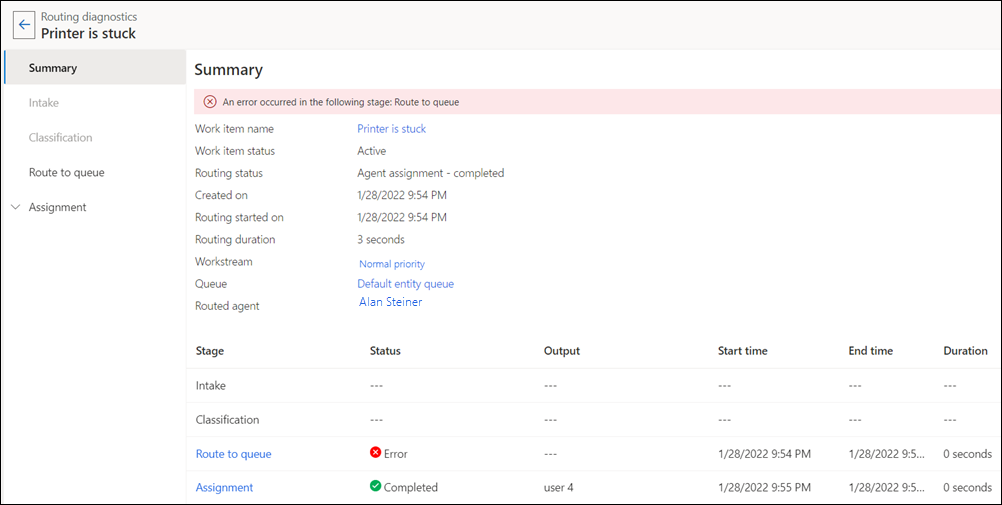1002x505 pixels.
Task: Click the 'Created on' field label
Action: [221, 195]
